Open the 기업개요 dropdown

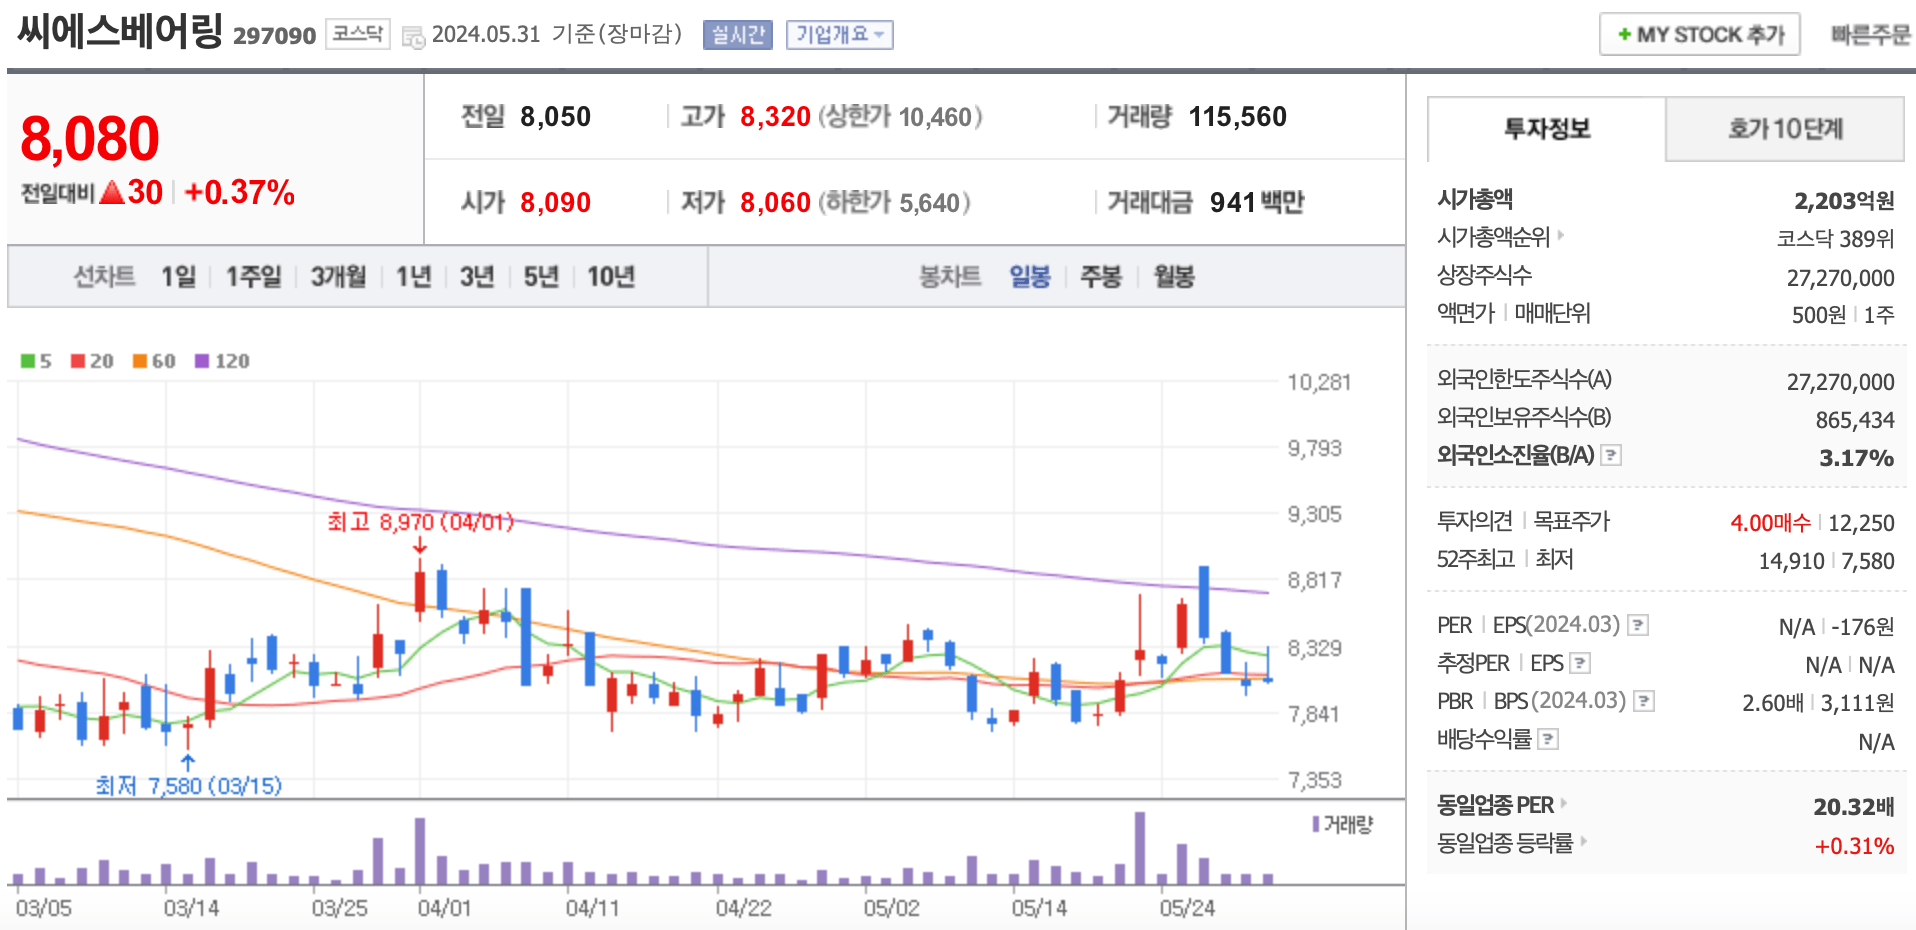839,35
